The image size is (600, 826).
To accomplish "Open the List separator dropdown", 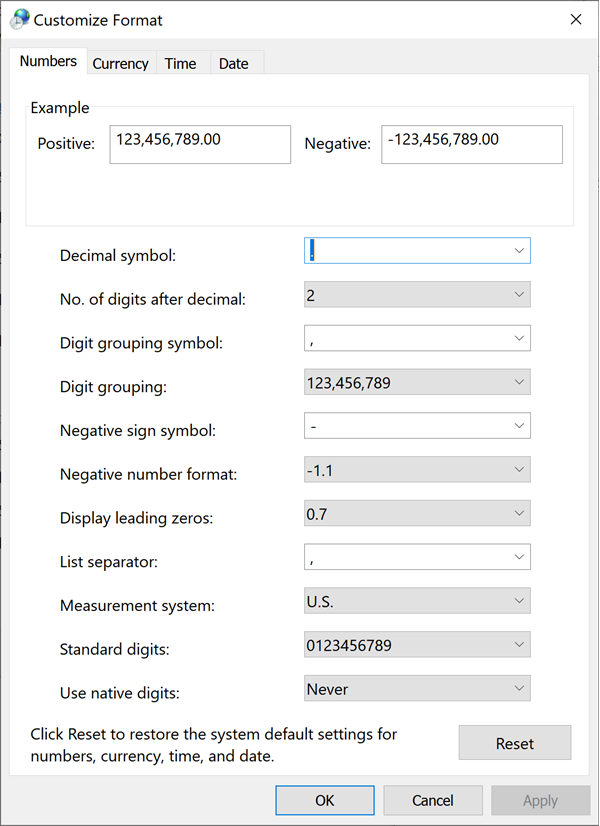I will coord(518,557).
